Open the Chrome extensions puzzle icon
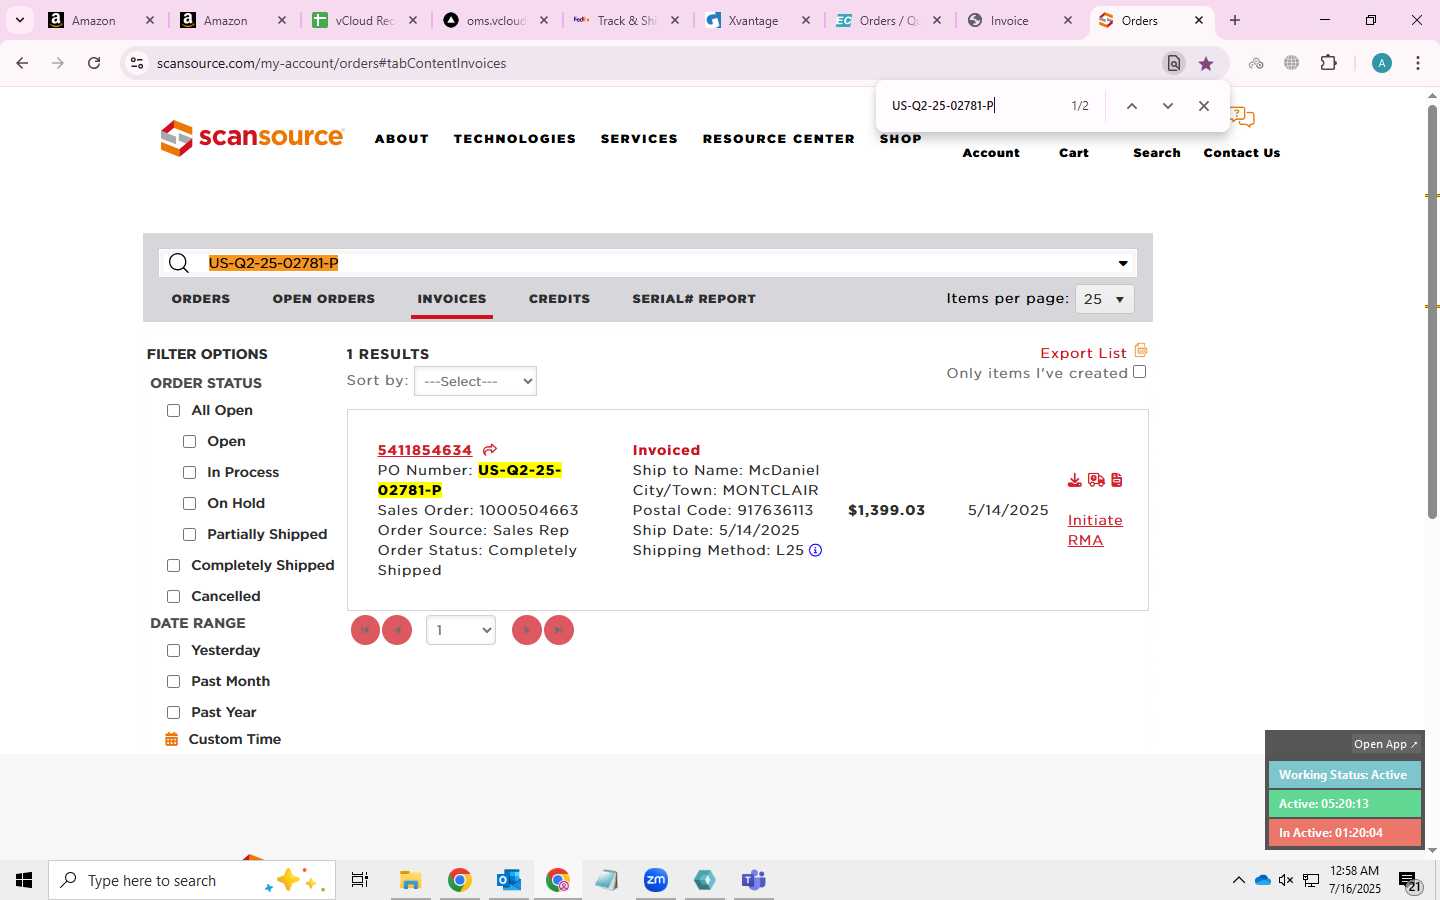Image resolution: width=1440 pixels, height=900 pixels. pyautogui.click(x=1328, y=63)
